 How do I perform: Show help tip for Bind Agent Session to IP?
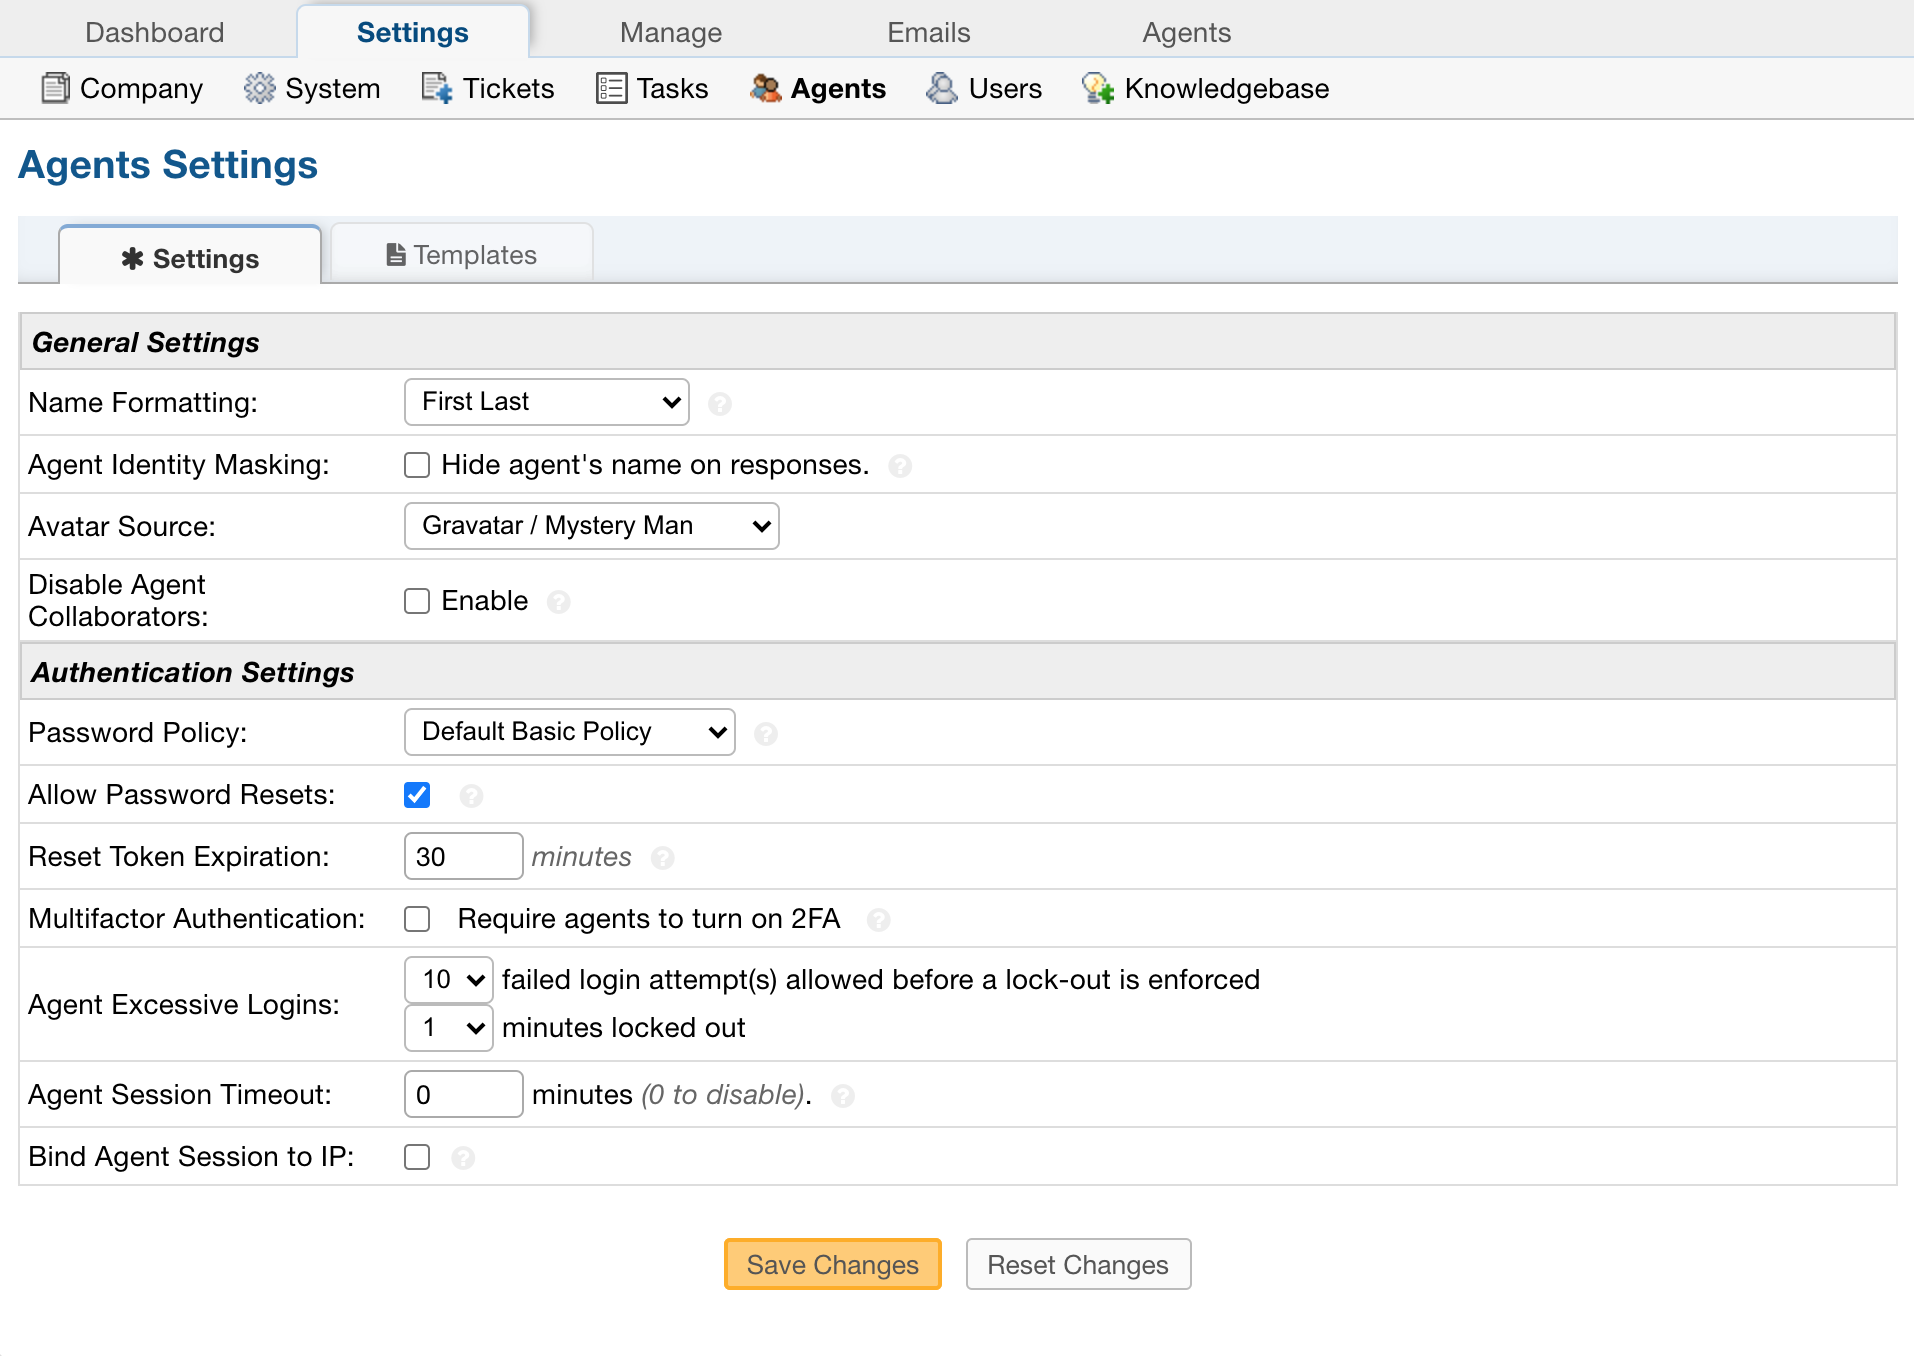pos(463,1158)
